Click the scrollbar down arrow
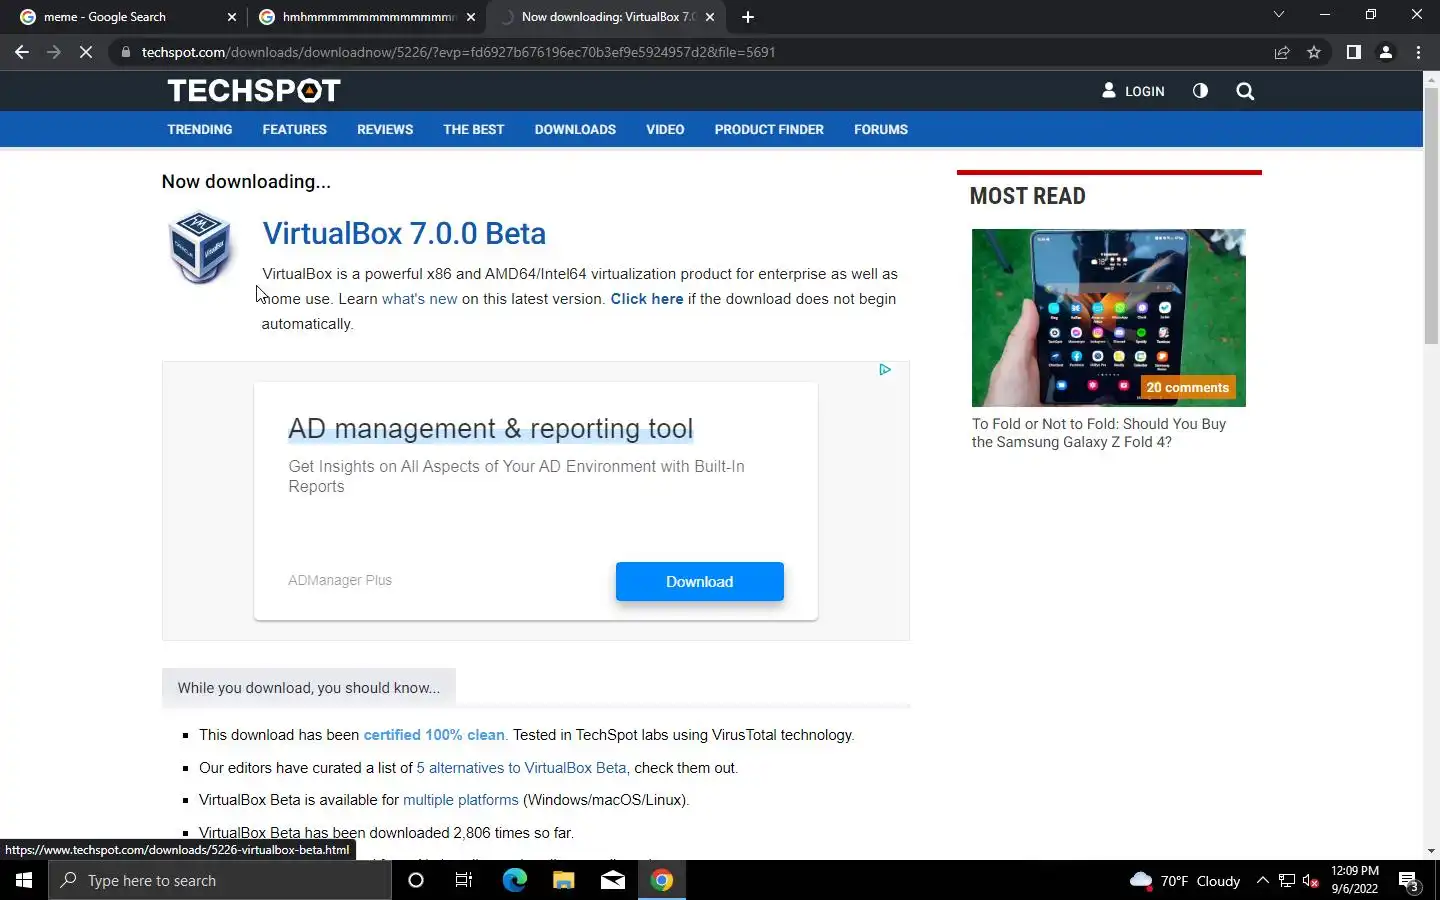The width and height of the screenshot is (1440, 900). (x=1431, y=851)
